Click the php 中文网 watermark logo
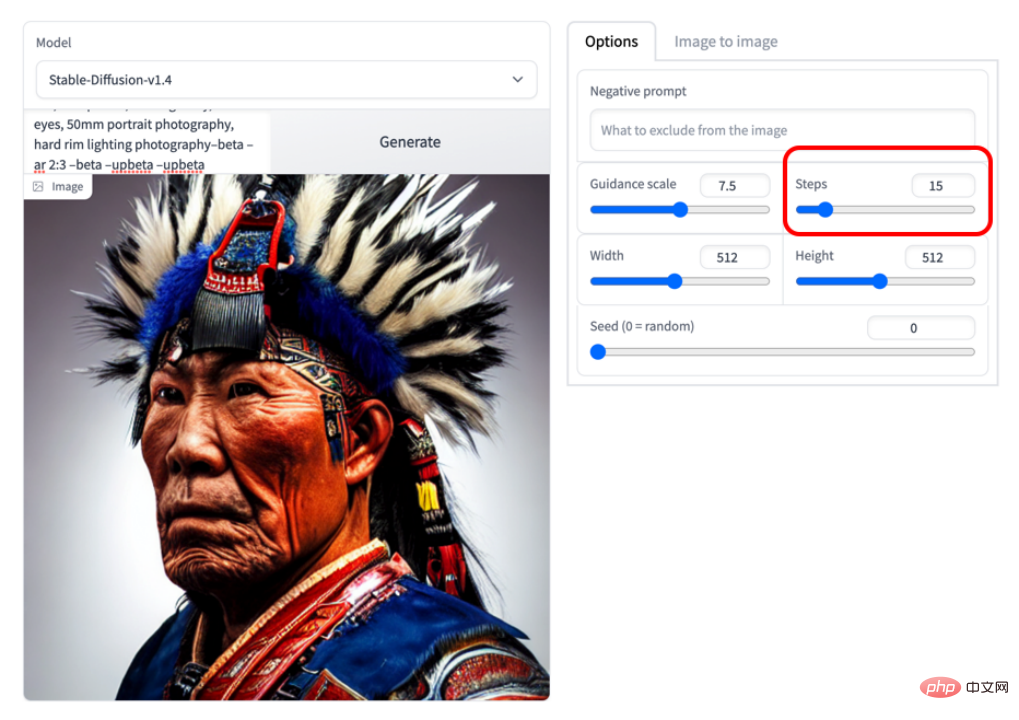This screenshot has height=720, width=1019. point(964,687)
